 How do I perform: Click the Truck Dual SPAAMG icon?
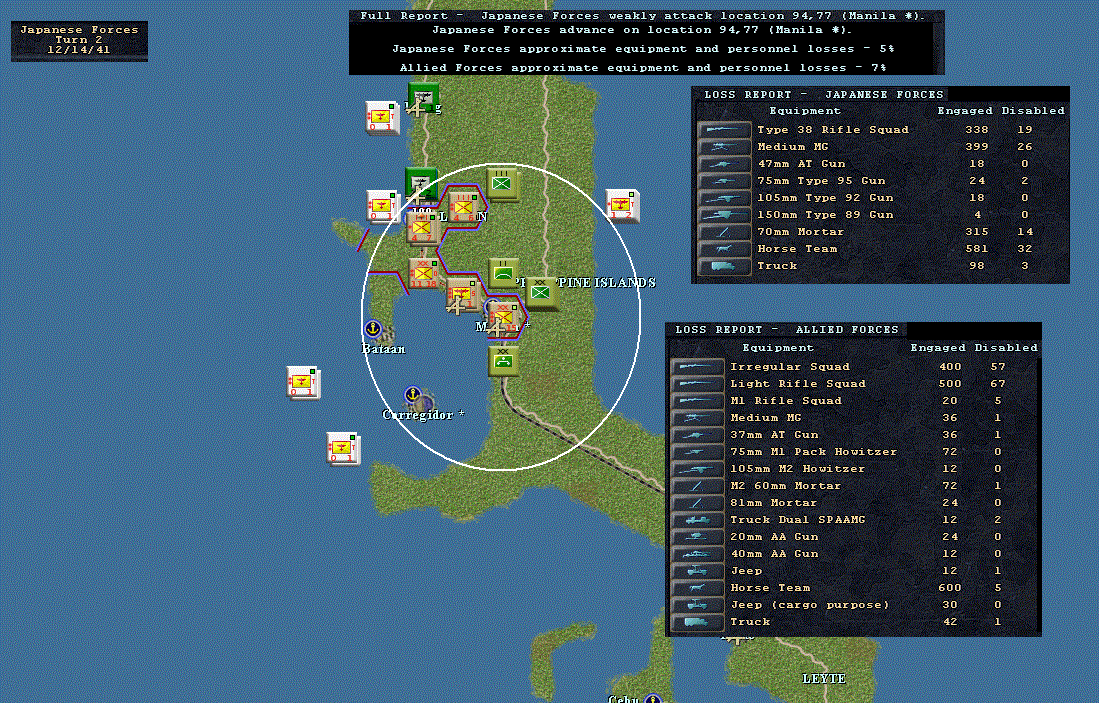point(697,520)
